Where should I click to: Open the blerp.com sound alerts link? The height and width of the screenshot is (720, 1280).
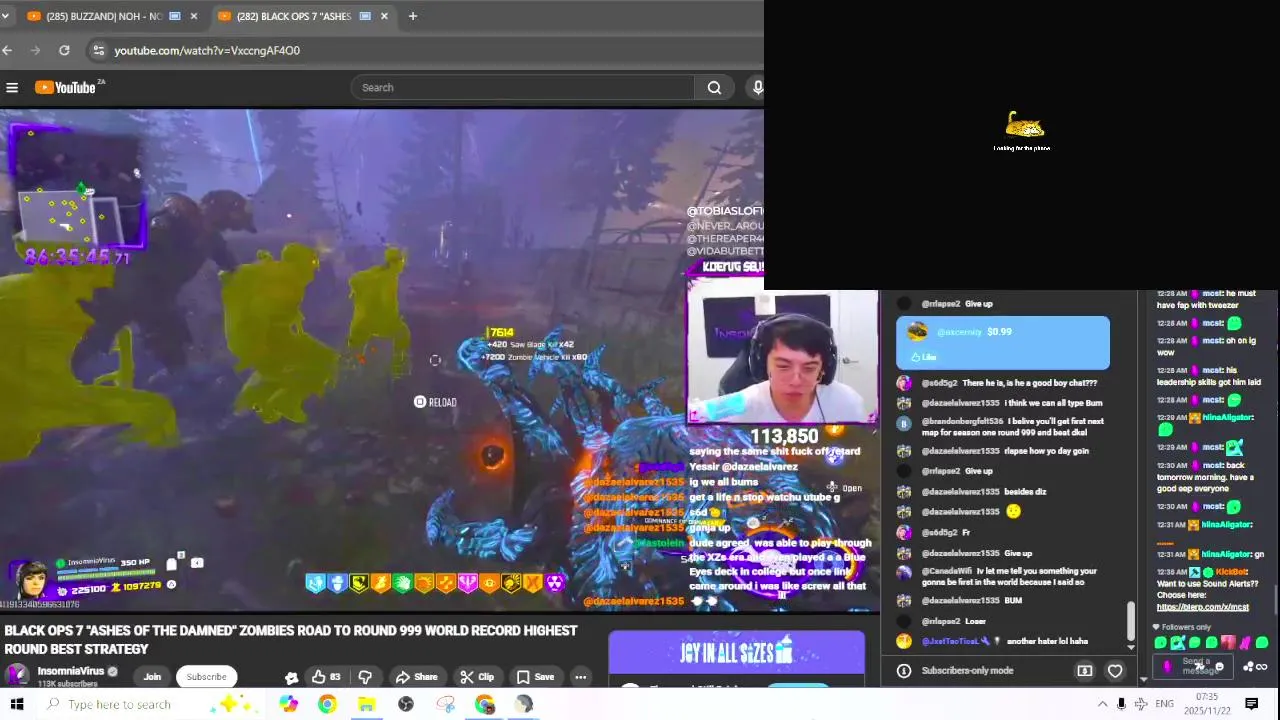(1202, 607)
